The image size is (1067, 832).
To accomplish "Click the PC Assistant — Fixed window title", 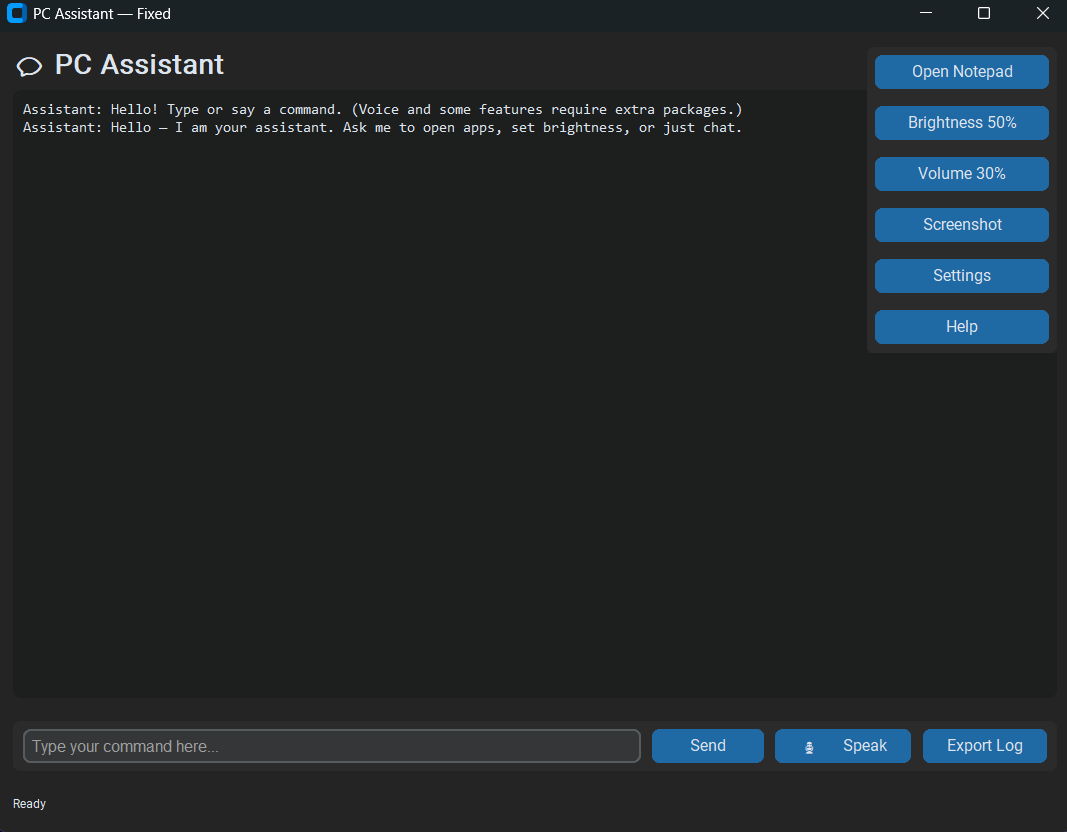I will [101, 14].
